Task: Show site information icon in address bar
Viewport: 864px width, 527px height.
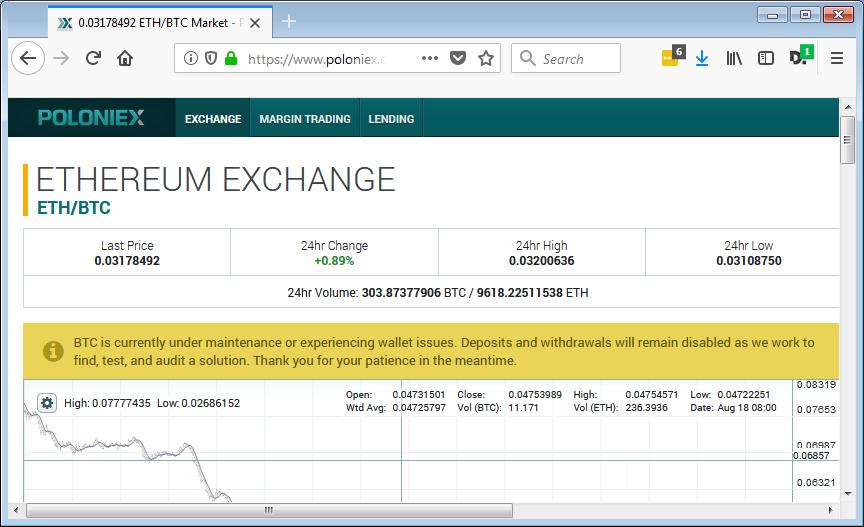Action: point(191,58)
